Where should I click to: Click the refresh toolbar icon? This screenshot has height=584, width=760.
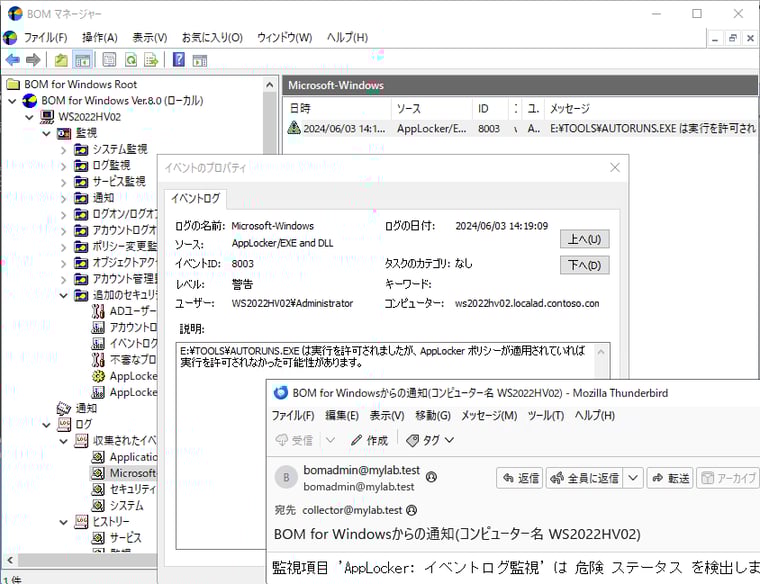tap(131, 60)
